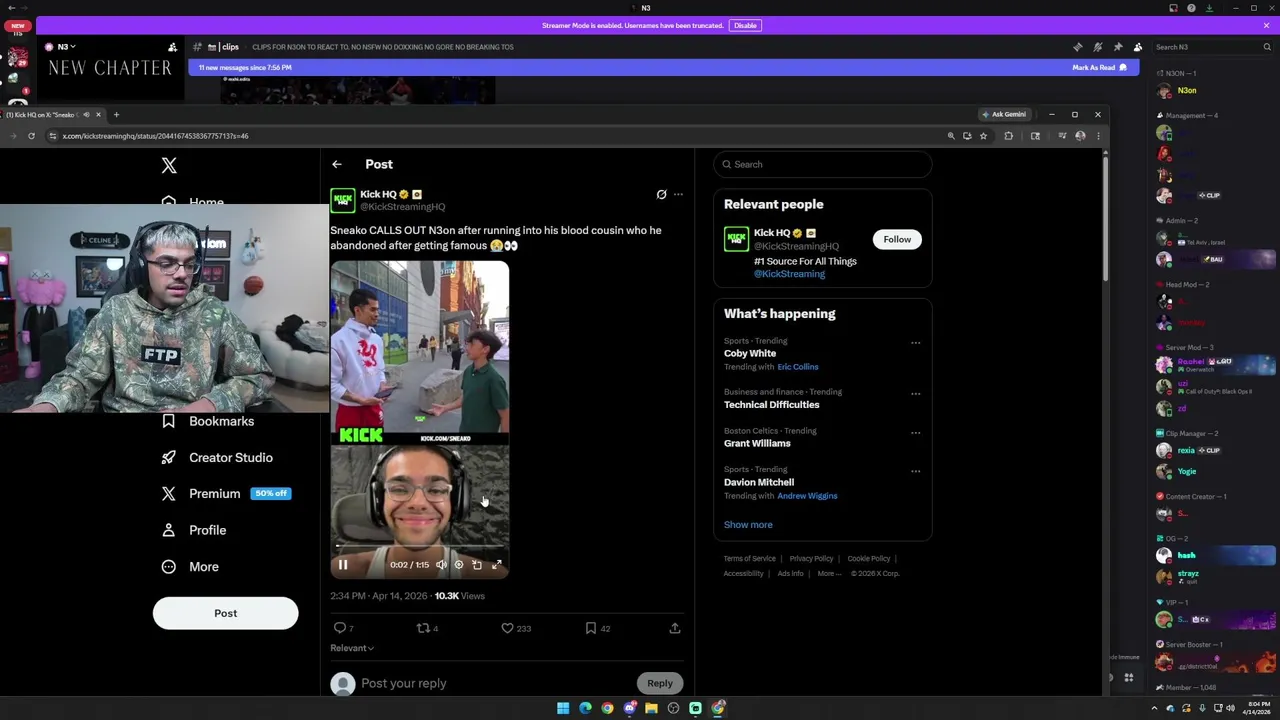
Task: Open Coby White trend options menu
Action: (915, 343)
